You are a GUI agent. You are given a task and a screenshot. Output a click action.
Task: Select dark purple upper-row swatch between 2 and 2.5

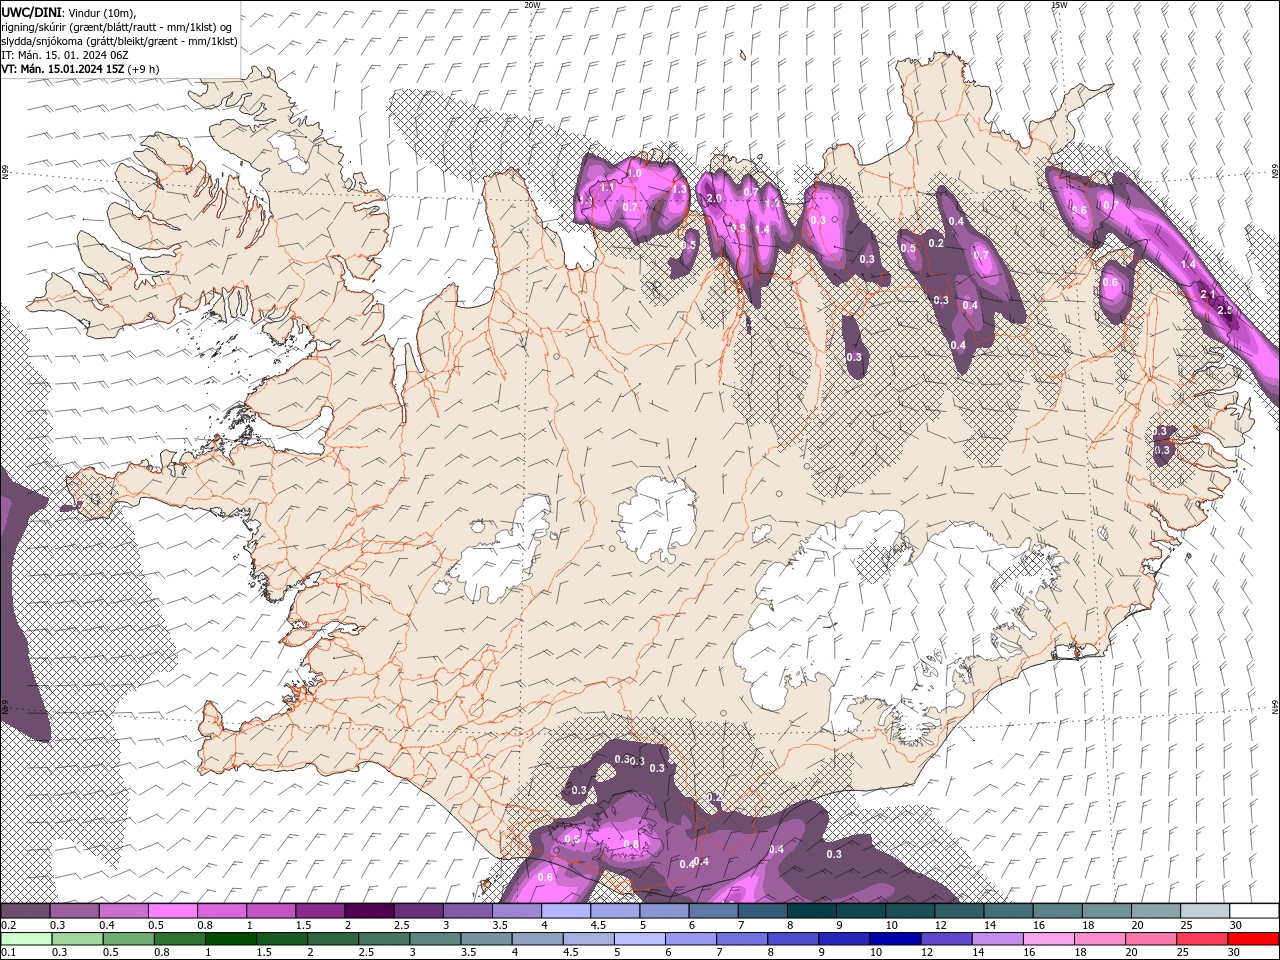click(368, 911)
